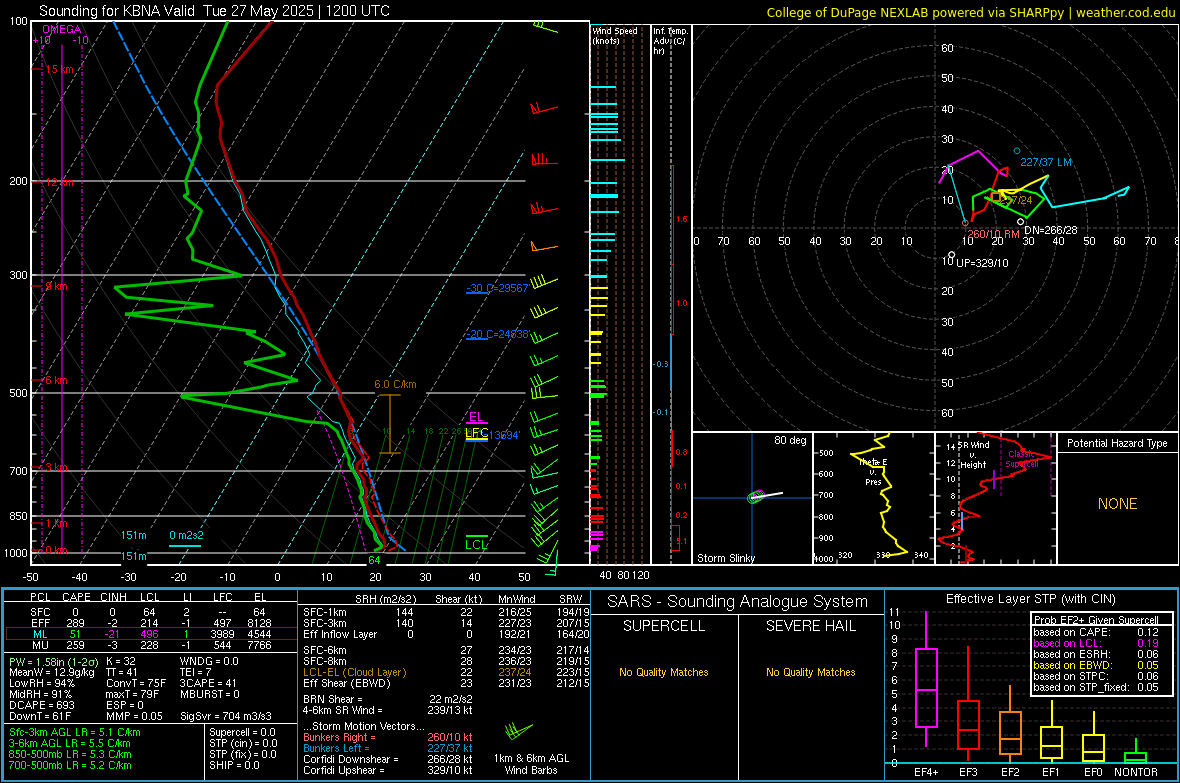
Task: Click the Bunkers Left = storm motion
Action: pos(388,748)
